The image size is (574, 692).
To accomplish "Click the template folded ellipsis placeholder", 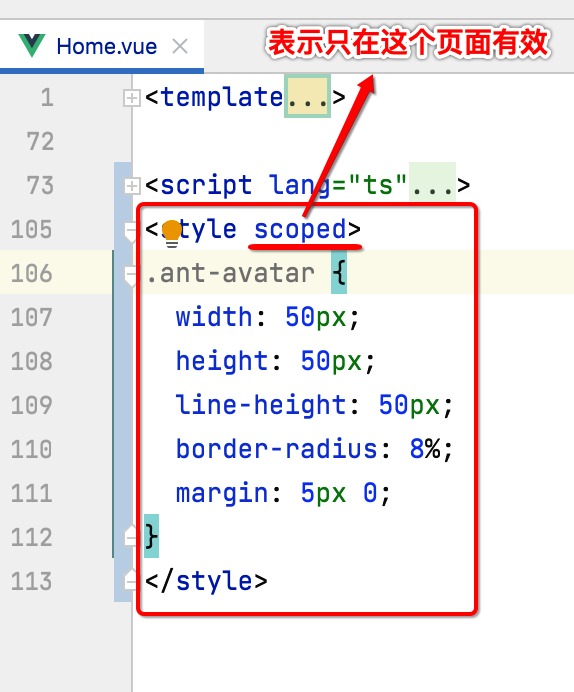I will [308, 97].
